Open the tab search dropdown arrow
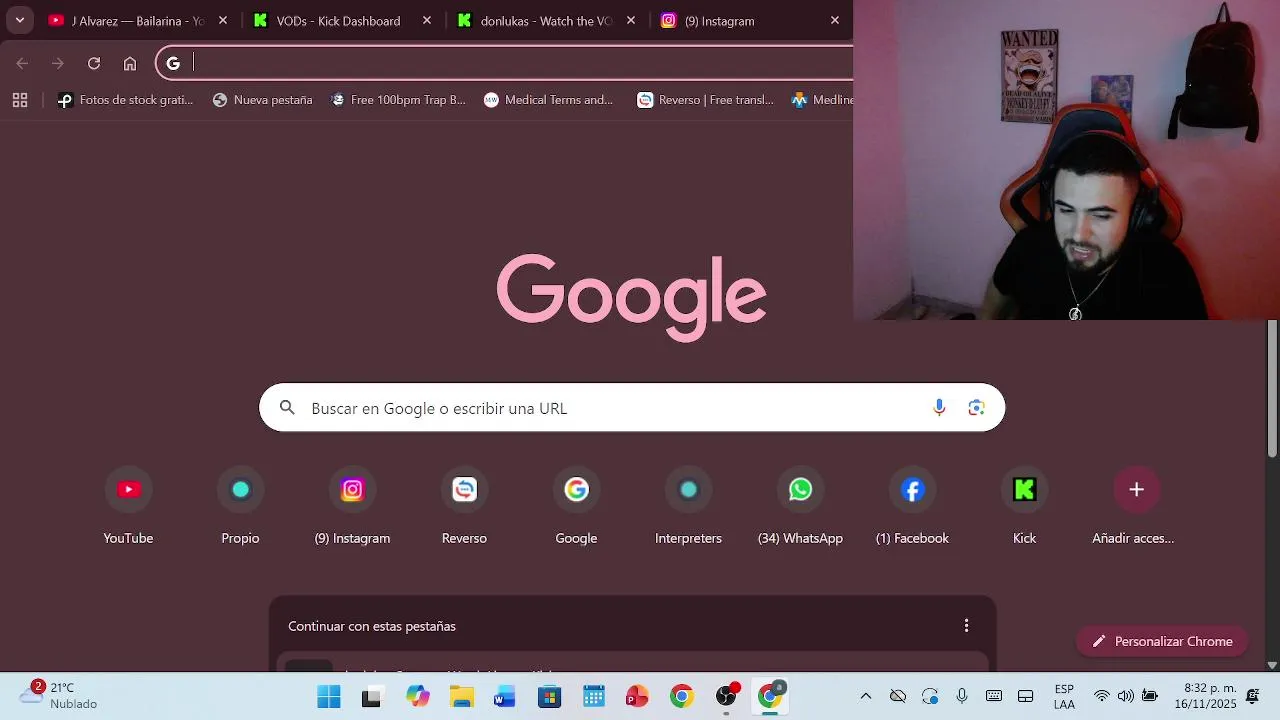The height and width of the screenshot is (720, 1280). [19, 20]
